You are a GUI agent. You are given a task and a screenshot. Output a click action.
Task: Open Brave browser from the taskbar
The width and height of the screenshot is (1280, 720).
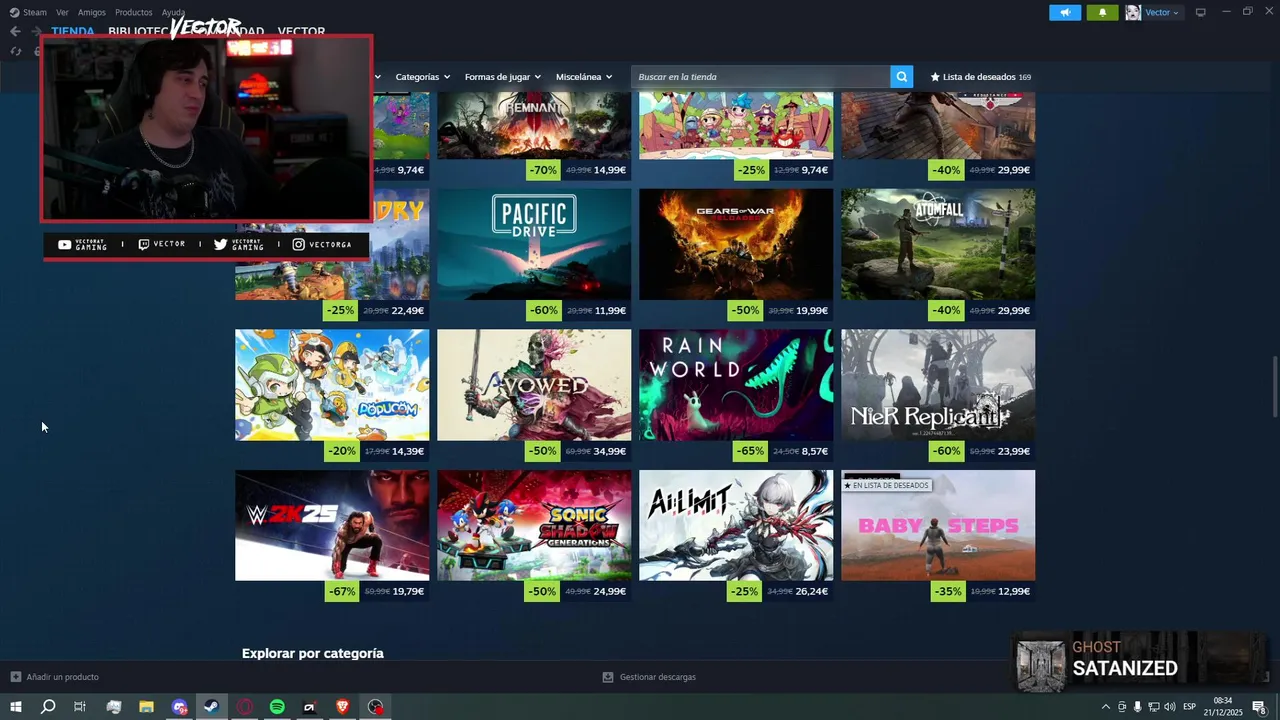(x=342, y=707)
